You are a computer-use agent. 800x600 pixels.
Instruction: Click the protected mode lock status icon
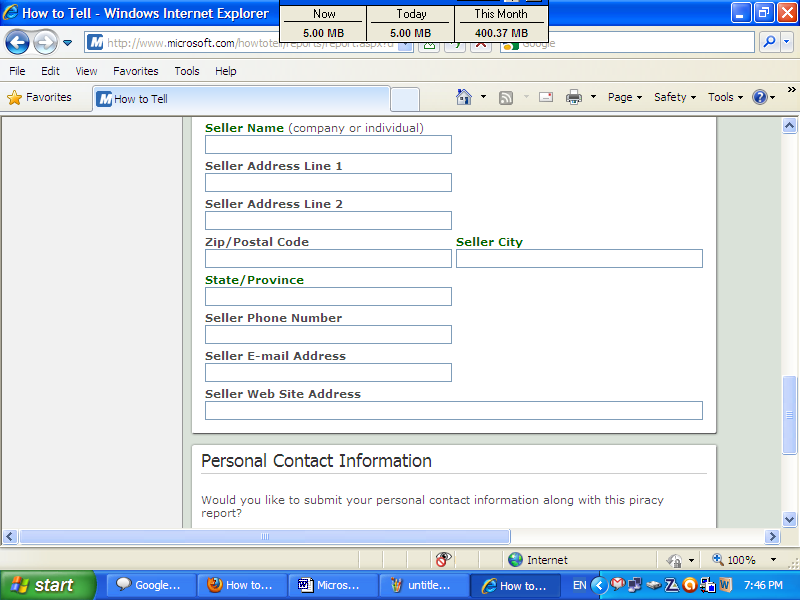674,560
